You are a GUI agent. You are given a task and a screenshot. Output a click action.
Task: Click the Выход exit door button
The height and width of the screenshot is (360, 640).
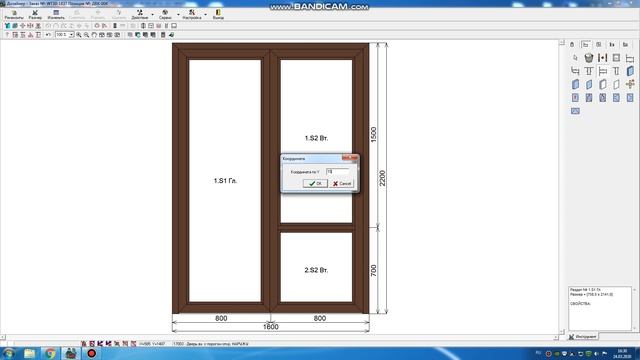click(218, 15)
